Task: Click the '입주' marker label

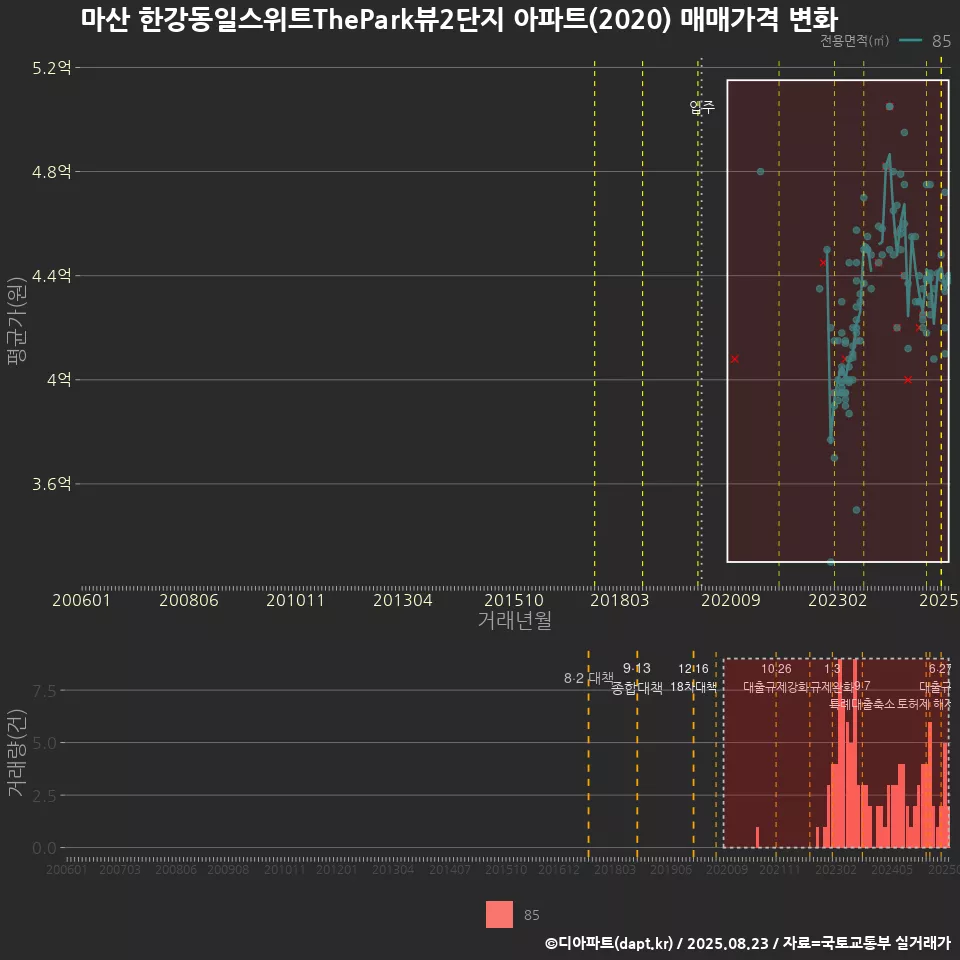Action: tap(702, 107)
